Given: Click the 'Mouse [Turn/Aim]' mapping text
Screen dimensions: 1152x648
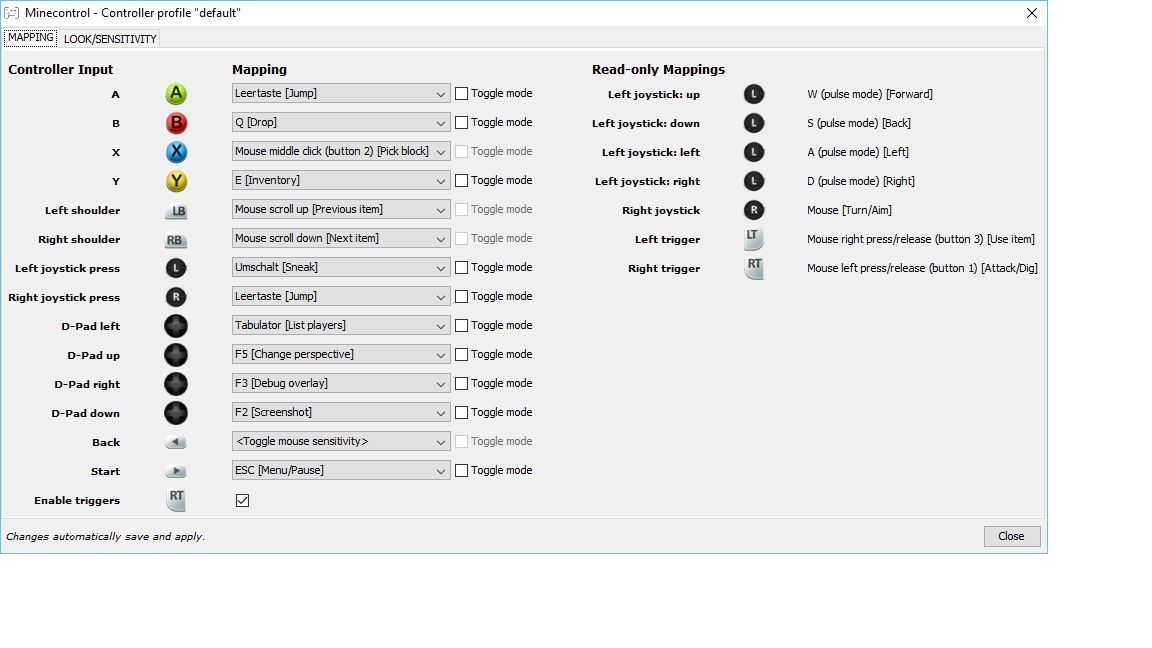Looking at the screenshot, I should [849, 210].
